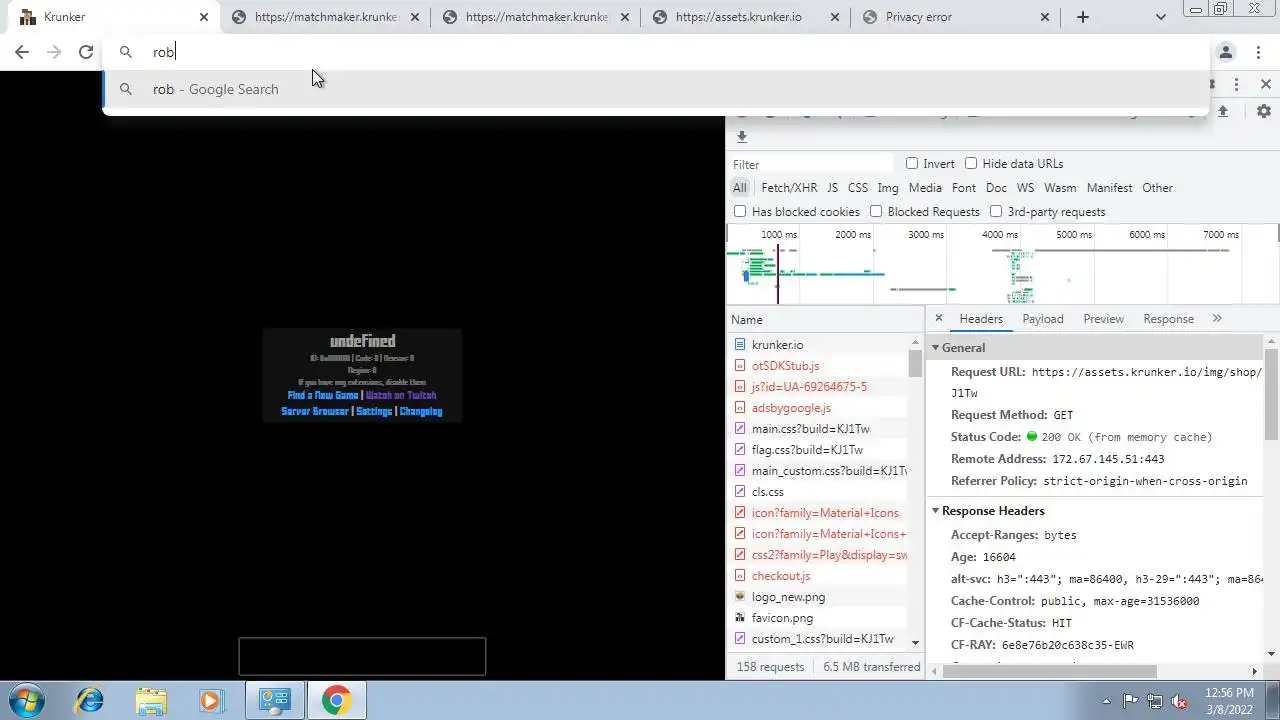1280x720 pixels.
Task: Open the Response tab
Action: (x=1168, y=319)
